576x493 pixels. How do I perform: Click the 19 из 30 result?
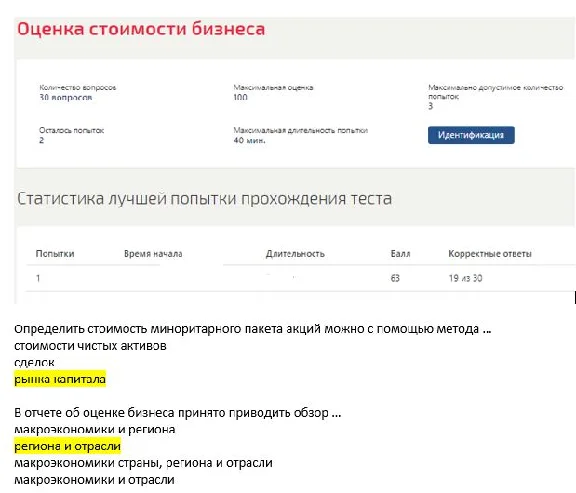click(465, 278)
